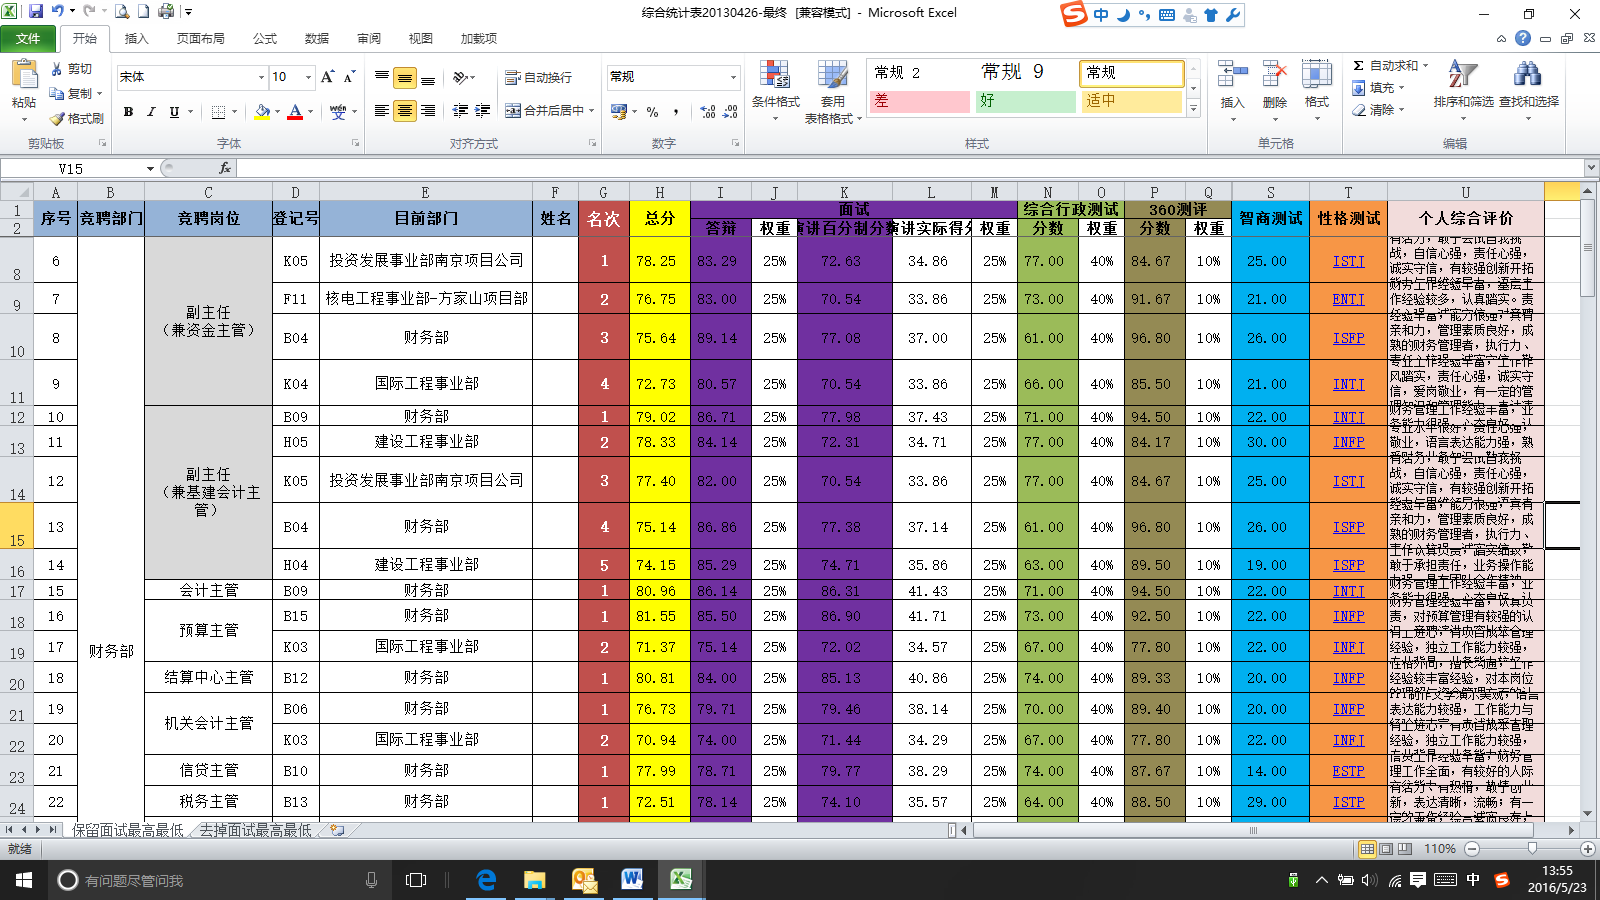Viewport: 1600px width, 900px height.
Task: Click the ISTJ link in row 8
Action: 1348,261
